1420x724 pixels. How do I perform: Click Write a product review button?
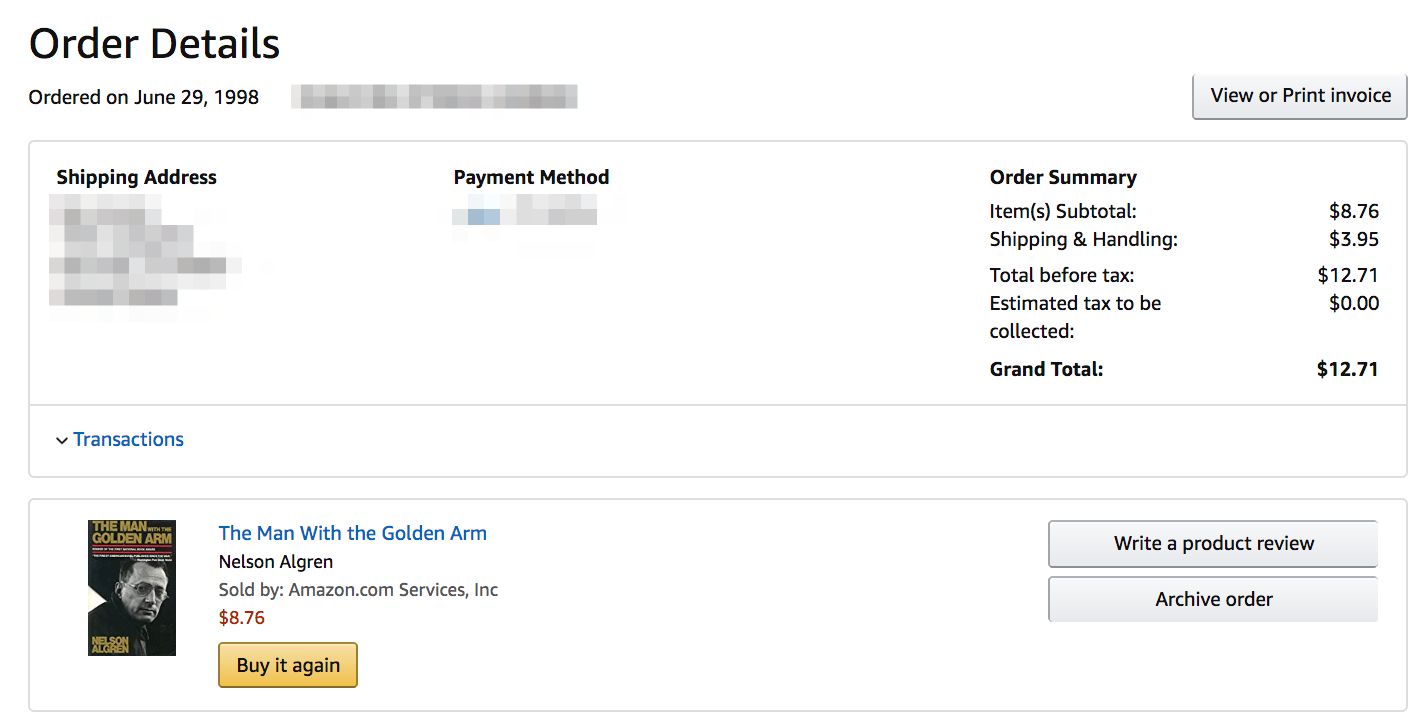(1213, 544)
